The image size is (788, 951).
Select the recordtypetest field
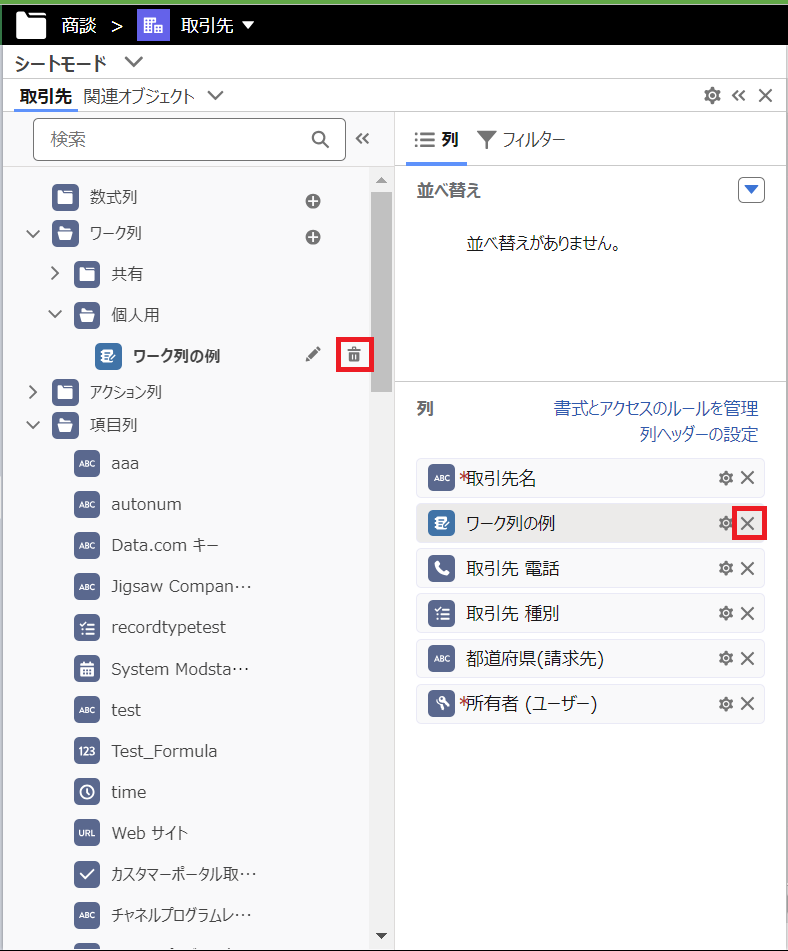point(168,627)
